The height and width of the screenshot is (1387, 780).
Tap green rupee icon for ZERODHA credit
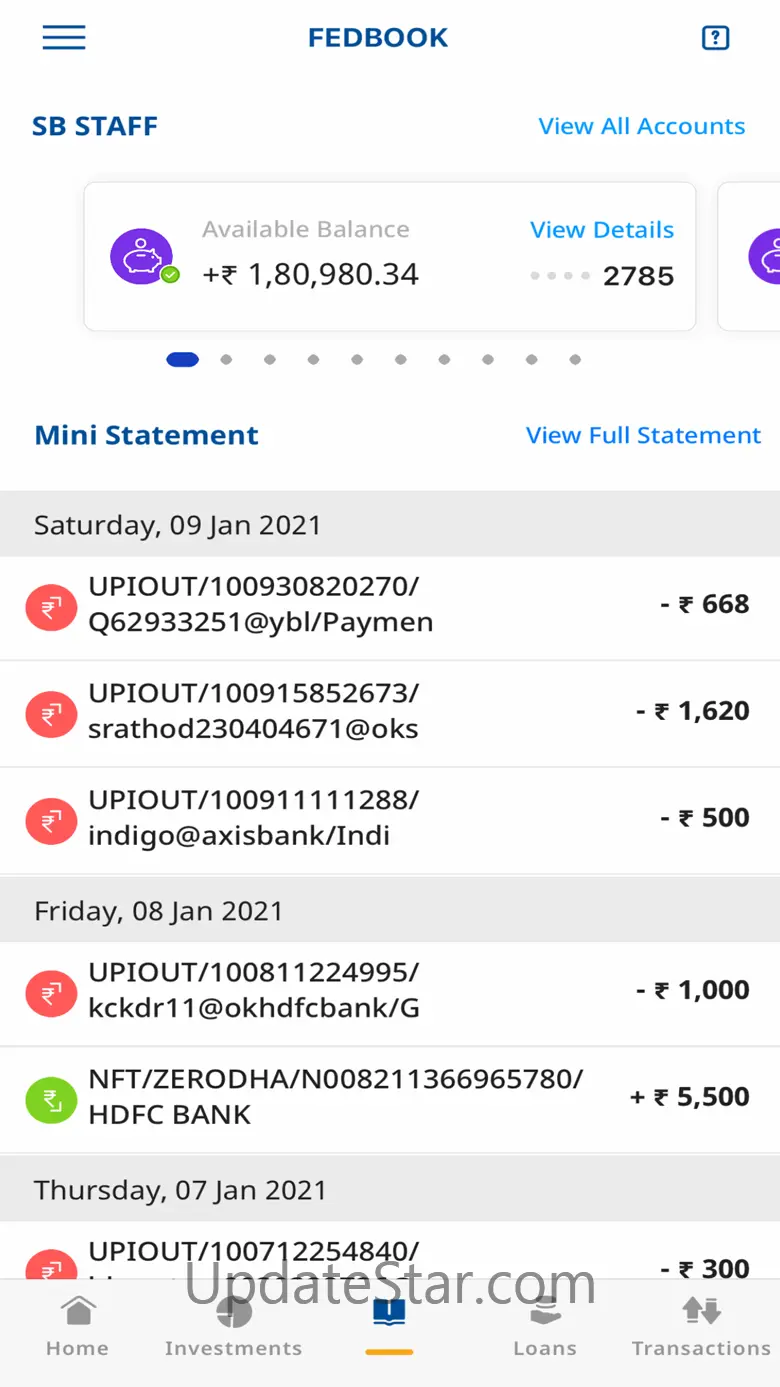point(51,1100)
